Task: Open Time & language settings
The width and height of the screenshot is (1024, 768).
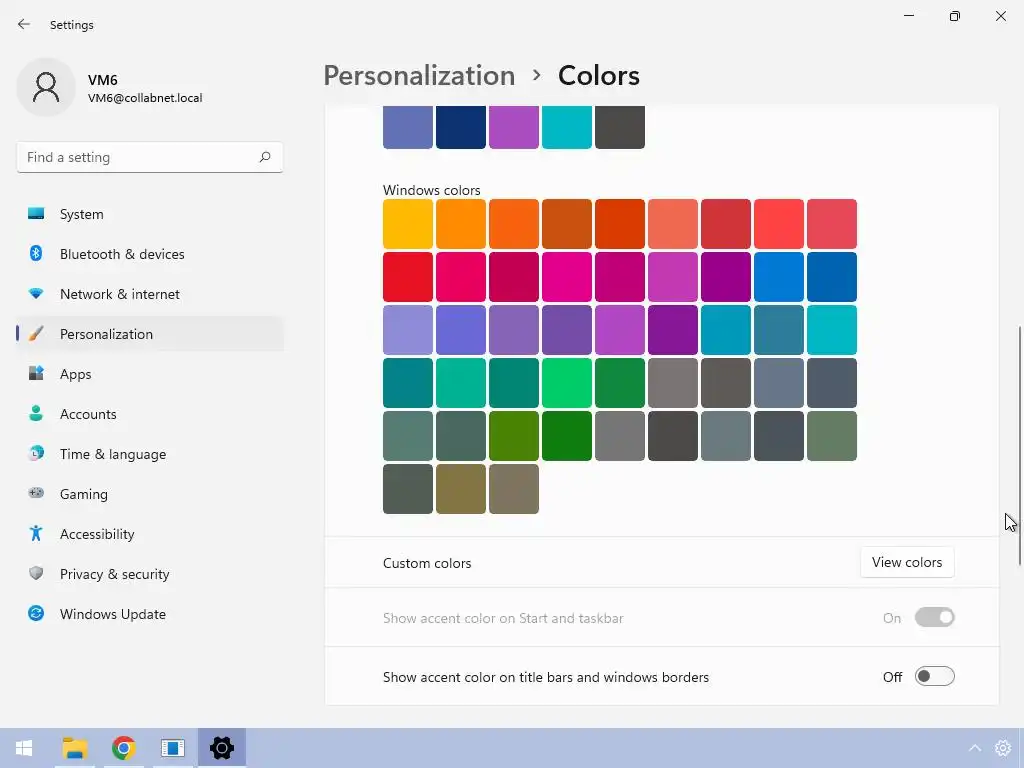Action: [150, 454]
